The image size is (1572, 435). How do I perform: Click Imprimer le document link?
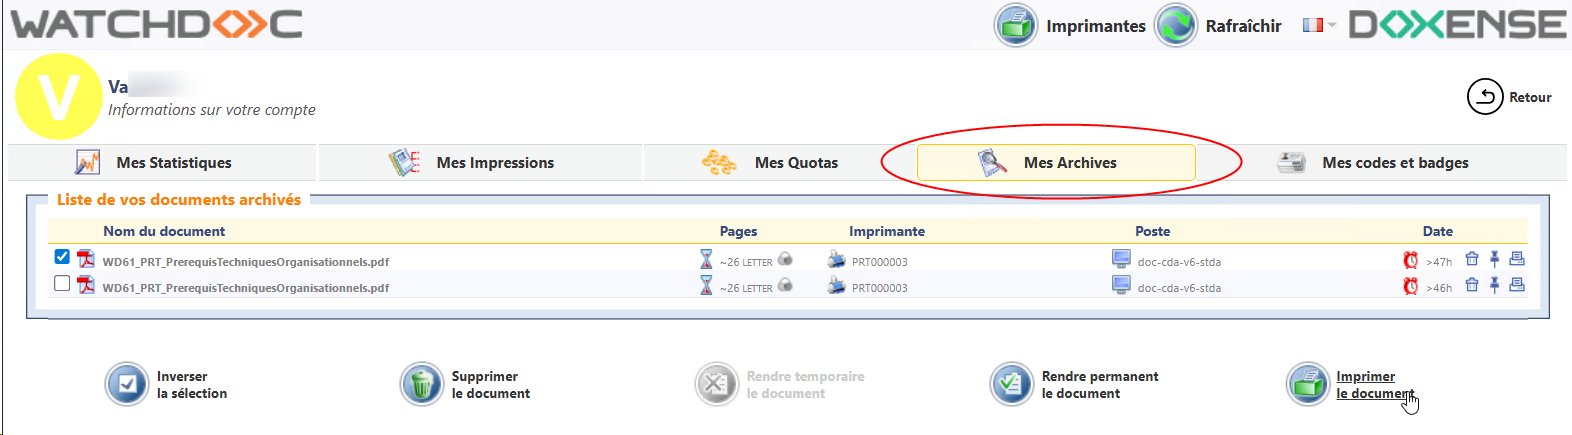pyautogui.click(x=1366, y=385)
